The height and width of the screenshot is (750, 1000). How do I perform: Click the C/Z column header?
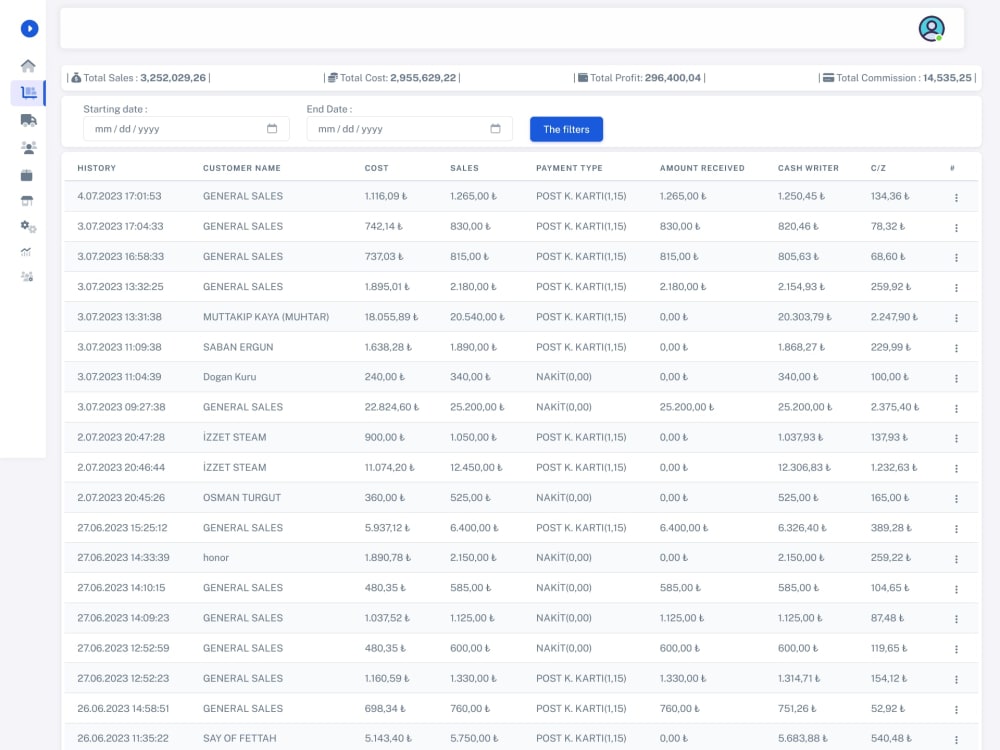coord(878,168)
